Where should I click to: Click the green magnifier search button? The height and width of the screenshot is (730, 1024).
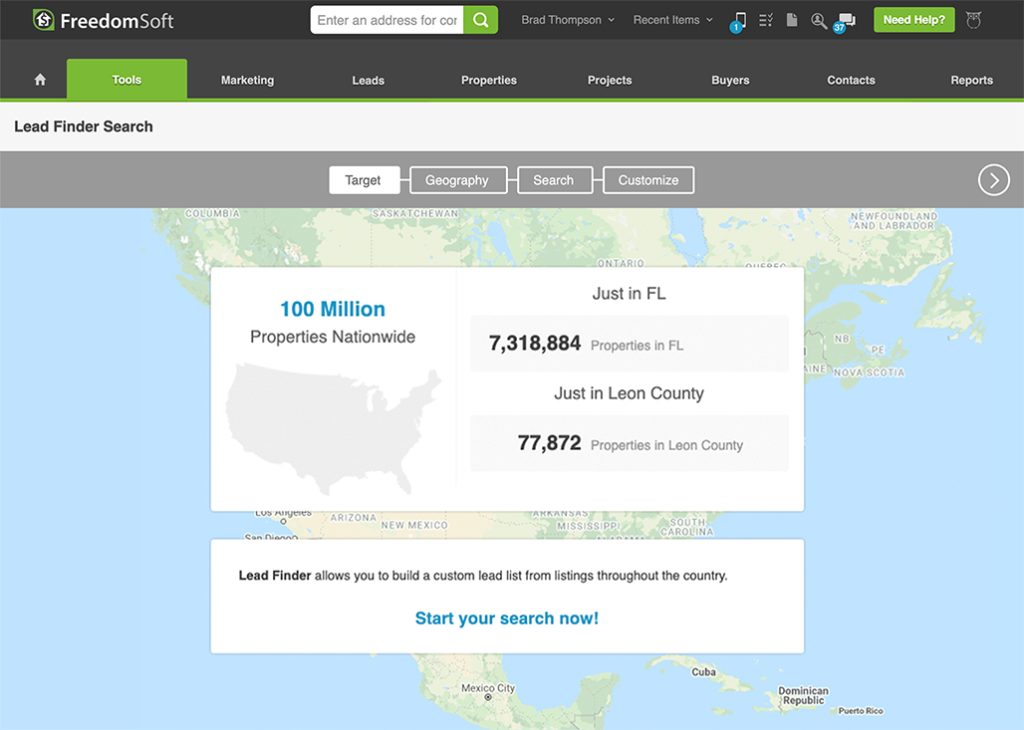pos(480,20)
